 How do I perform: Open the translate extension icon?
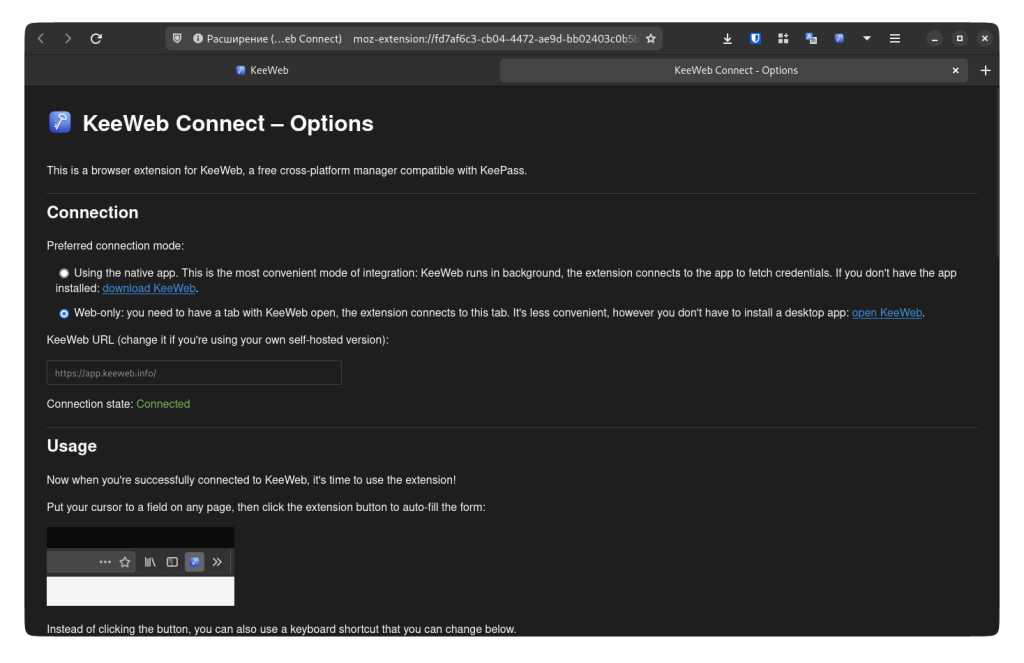pyautogui.click(x=811, y=39)
